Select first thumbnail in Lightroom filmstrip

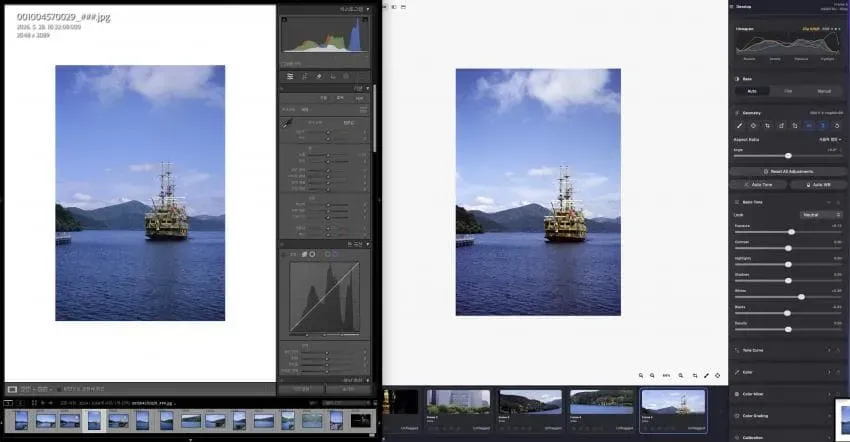pyautogui.click(x=21, y=420)
